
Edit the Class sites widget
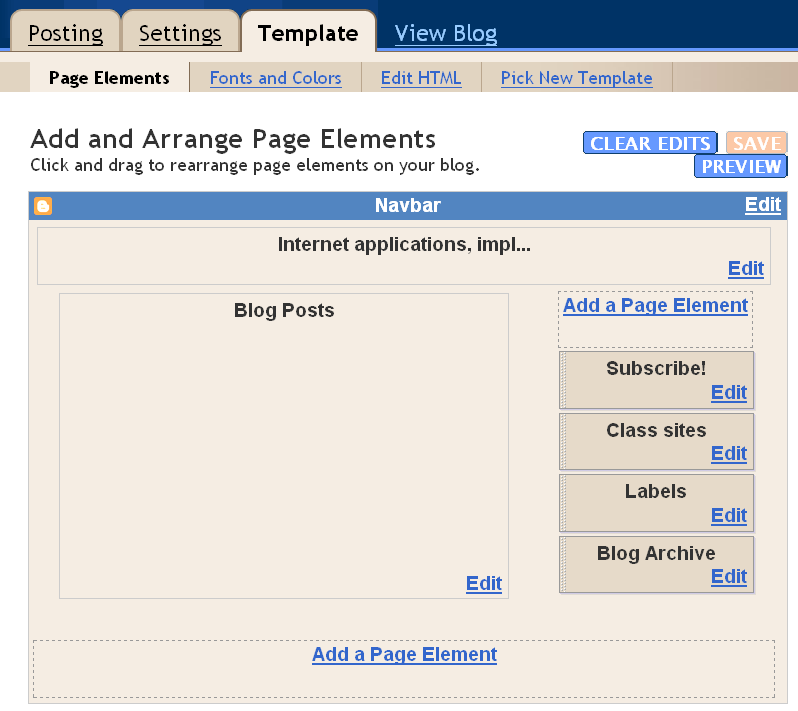(729, 453)
